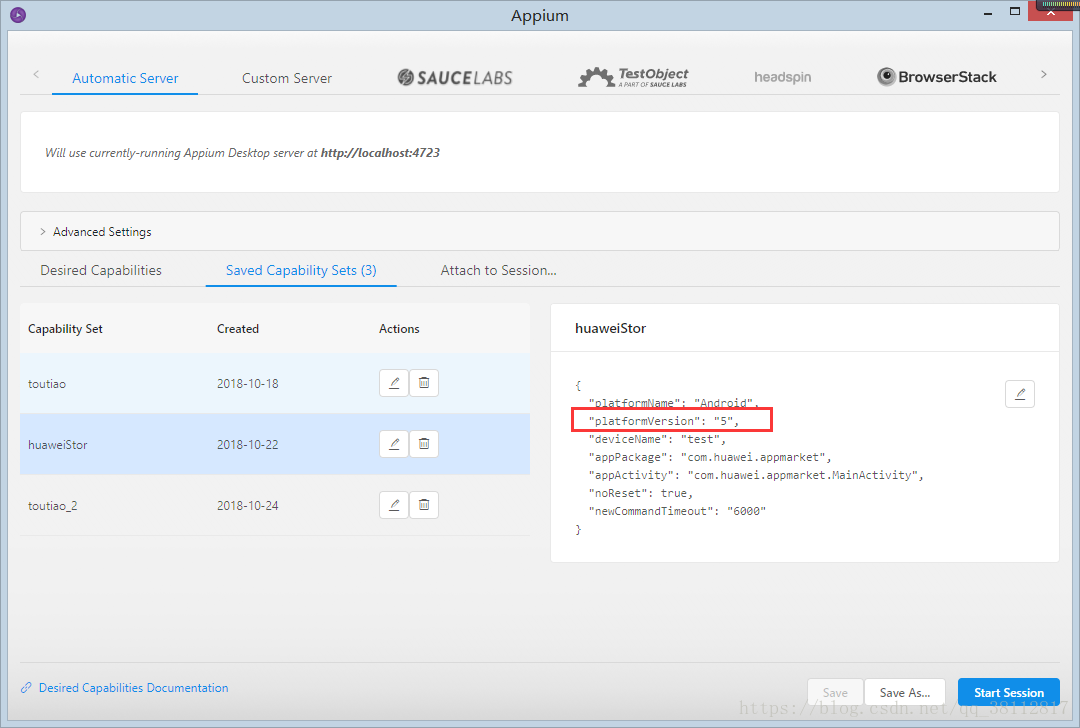Image resolution: width=1080 pixels, height=728 pixels.
Task: Click the 2018-10-24 created date
Action: (247, 506)
